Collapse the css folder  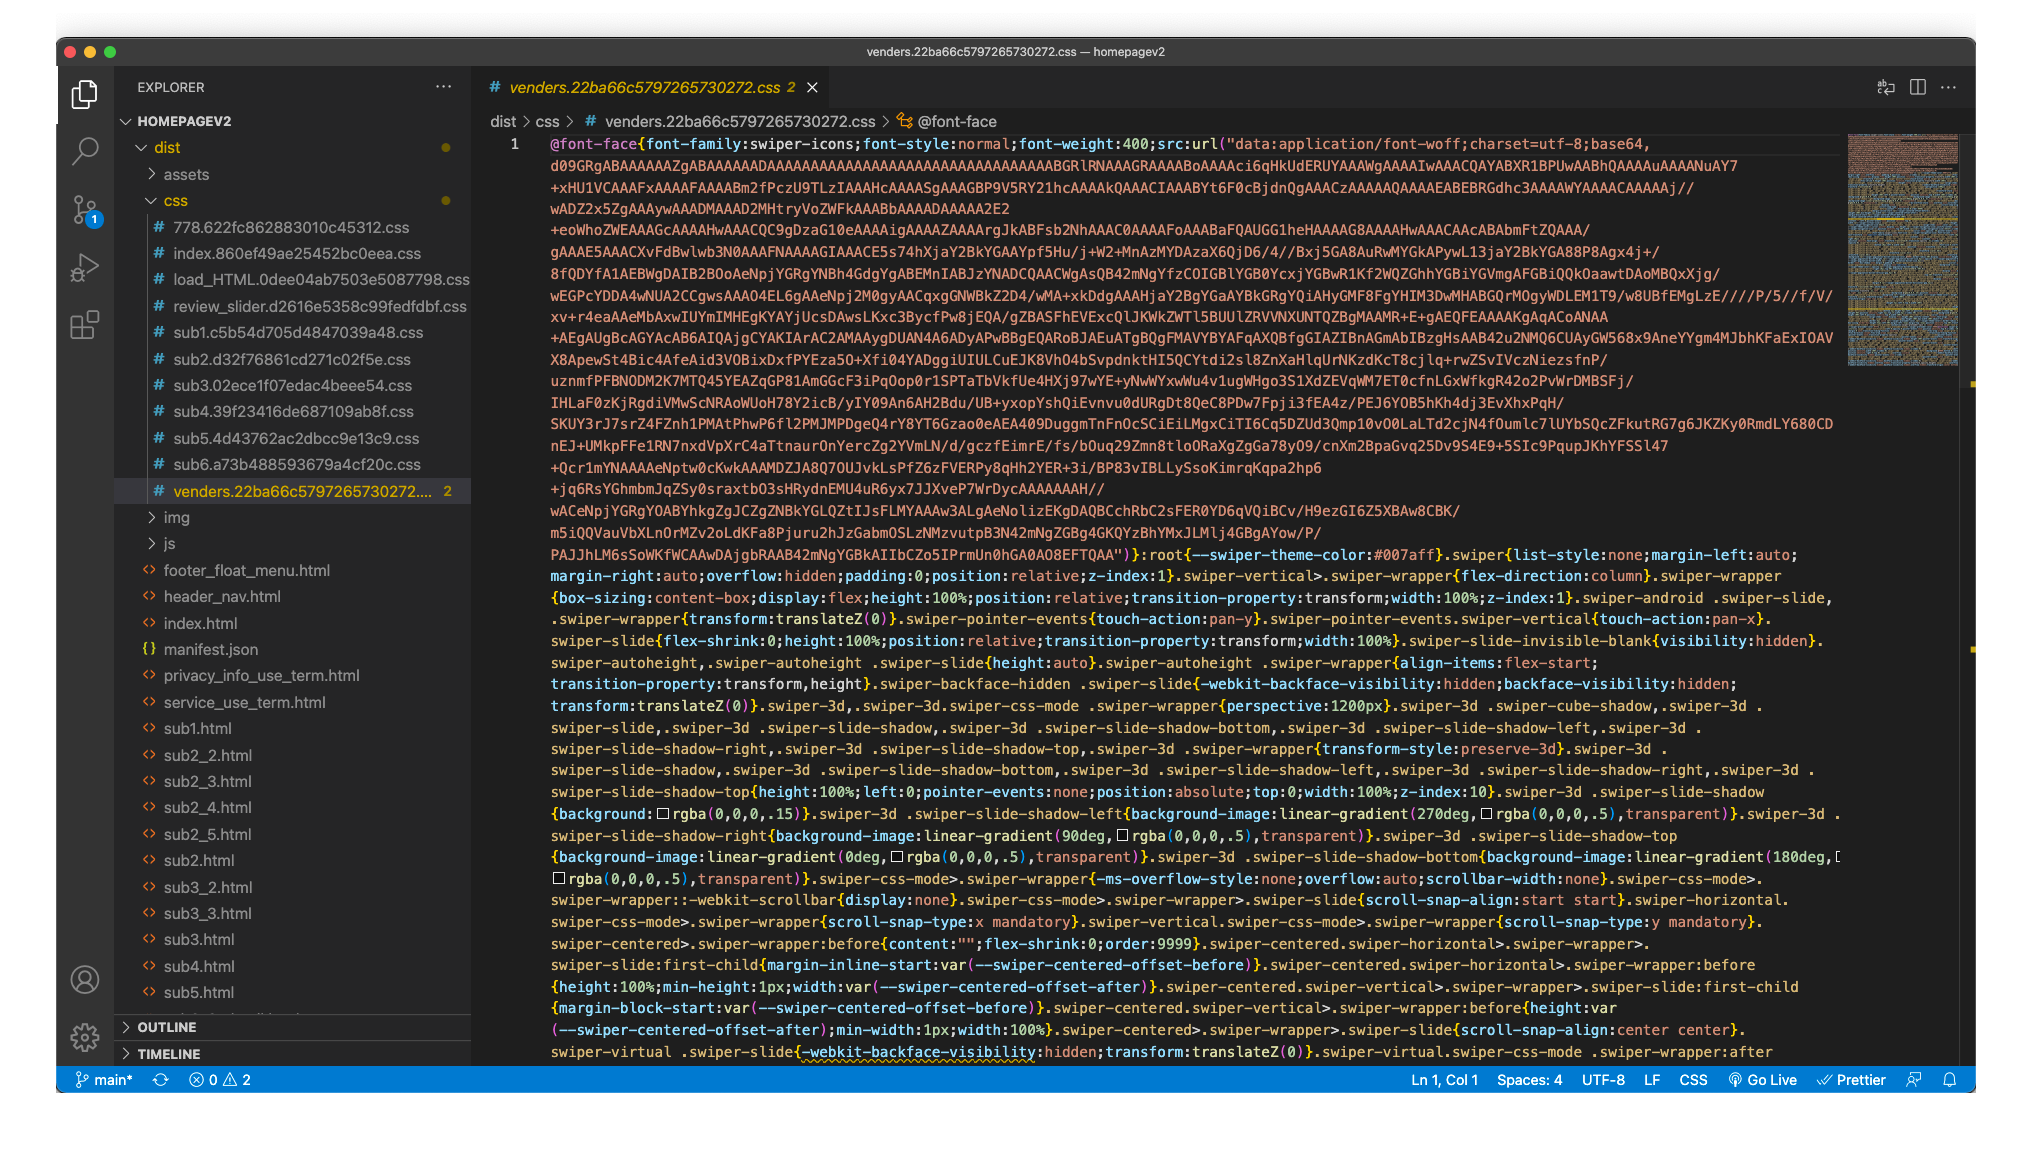point(176,200)
